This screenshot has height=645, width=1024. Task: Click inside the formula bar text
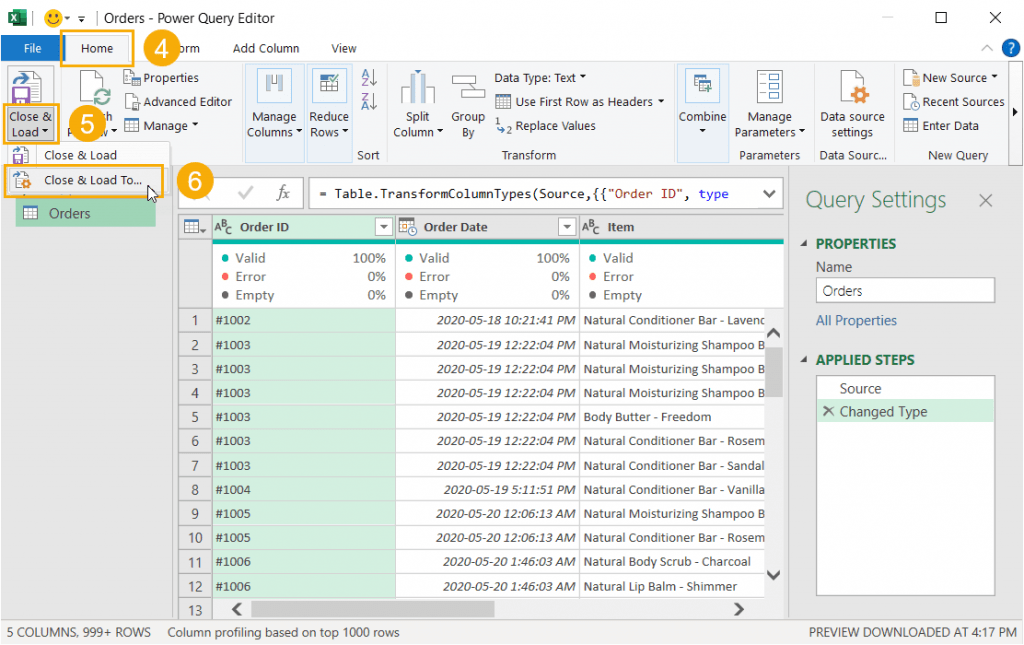[x=523, y=194]
